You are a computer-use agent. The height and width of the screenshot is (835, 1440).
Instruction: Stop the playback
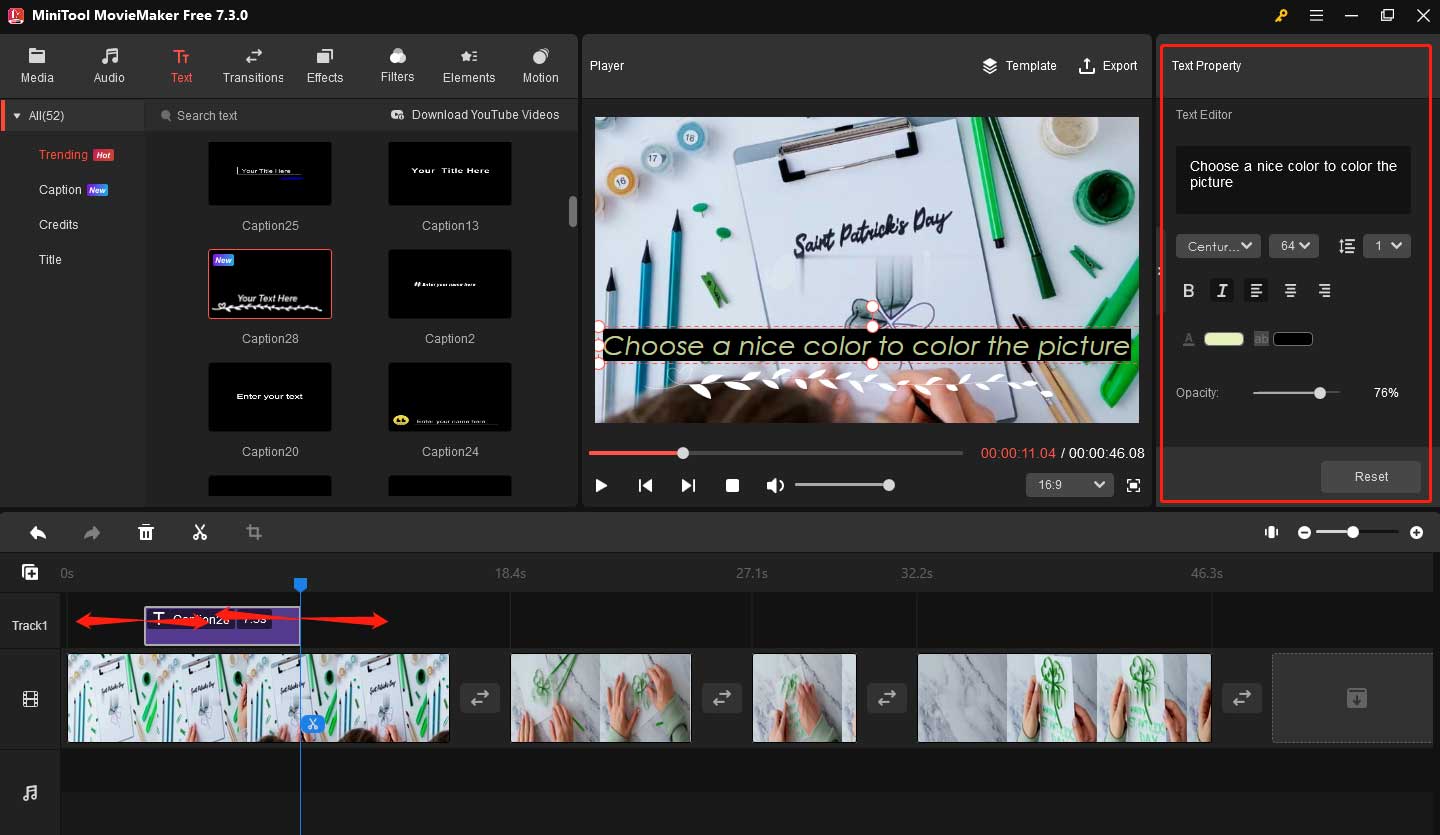732,485
